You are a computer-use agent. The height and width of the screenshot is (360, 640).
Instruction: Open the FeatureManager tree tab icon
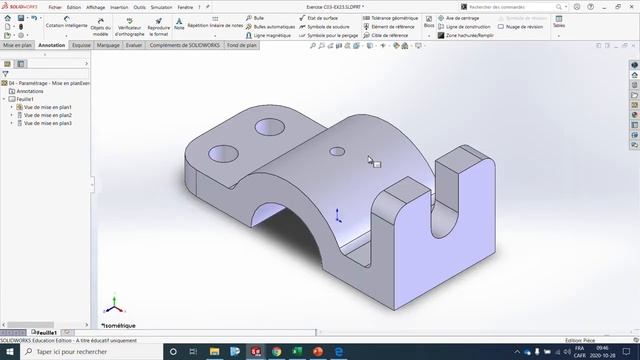[x=7, y=64]
